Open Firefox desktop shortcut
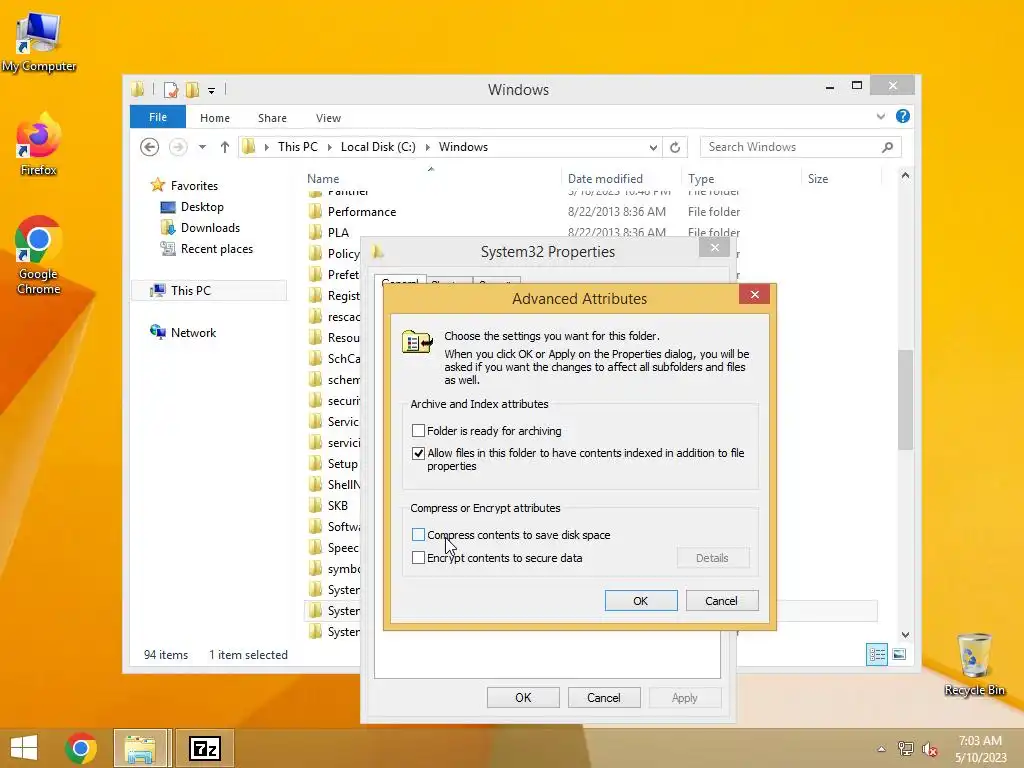The width and height of the screenshot is (1024, 768). click(39, 145)
